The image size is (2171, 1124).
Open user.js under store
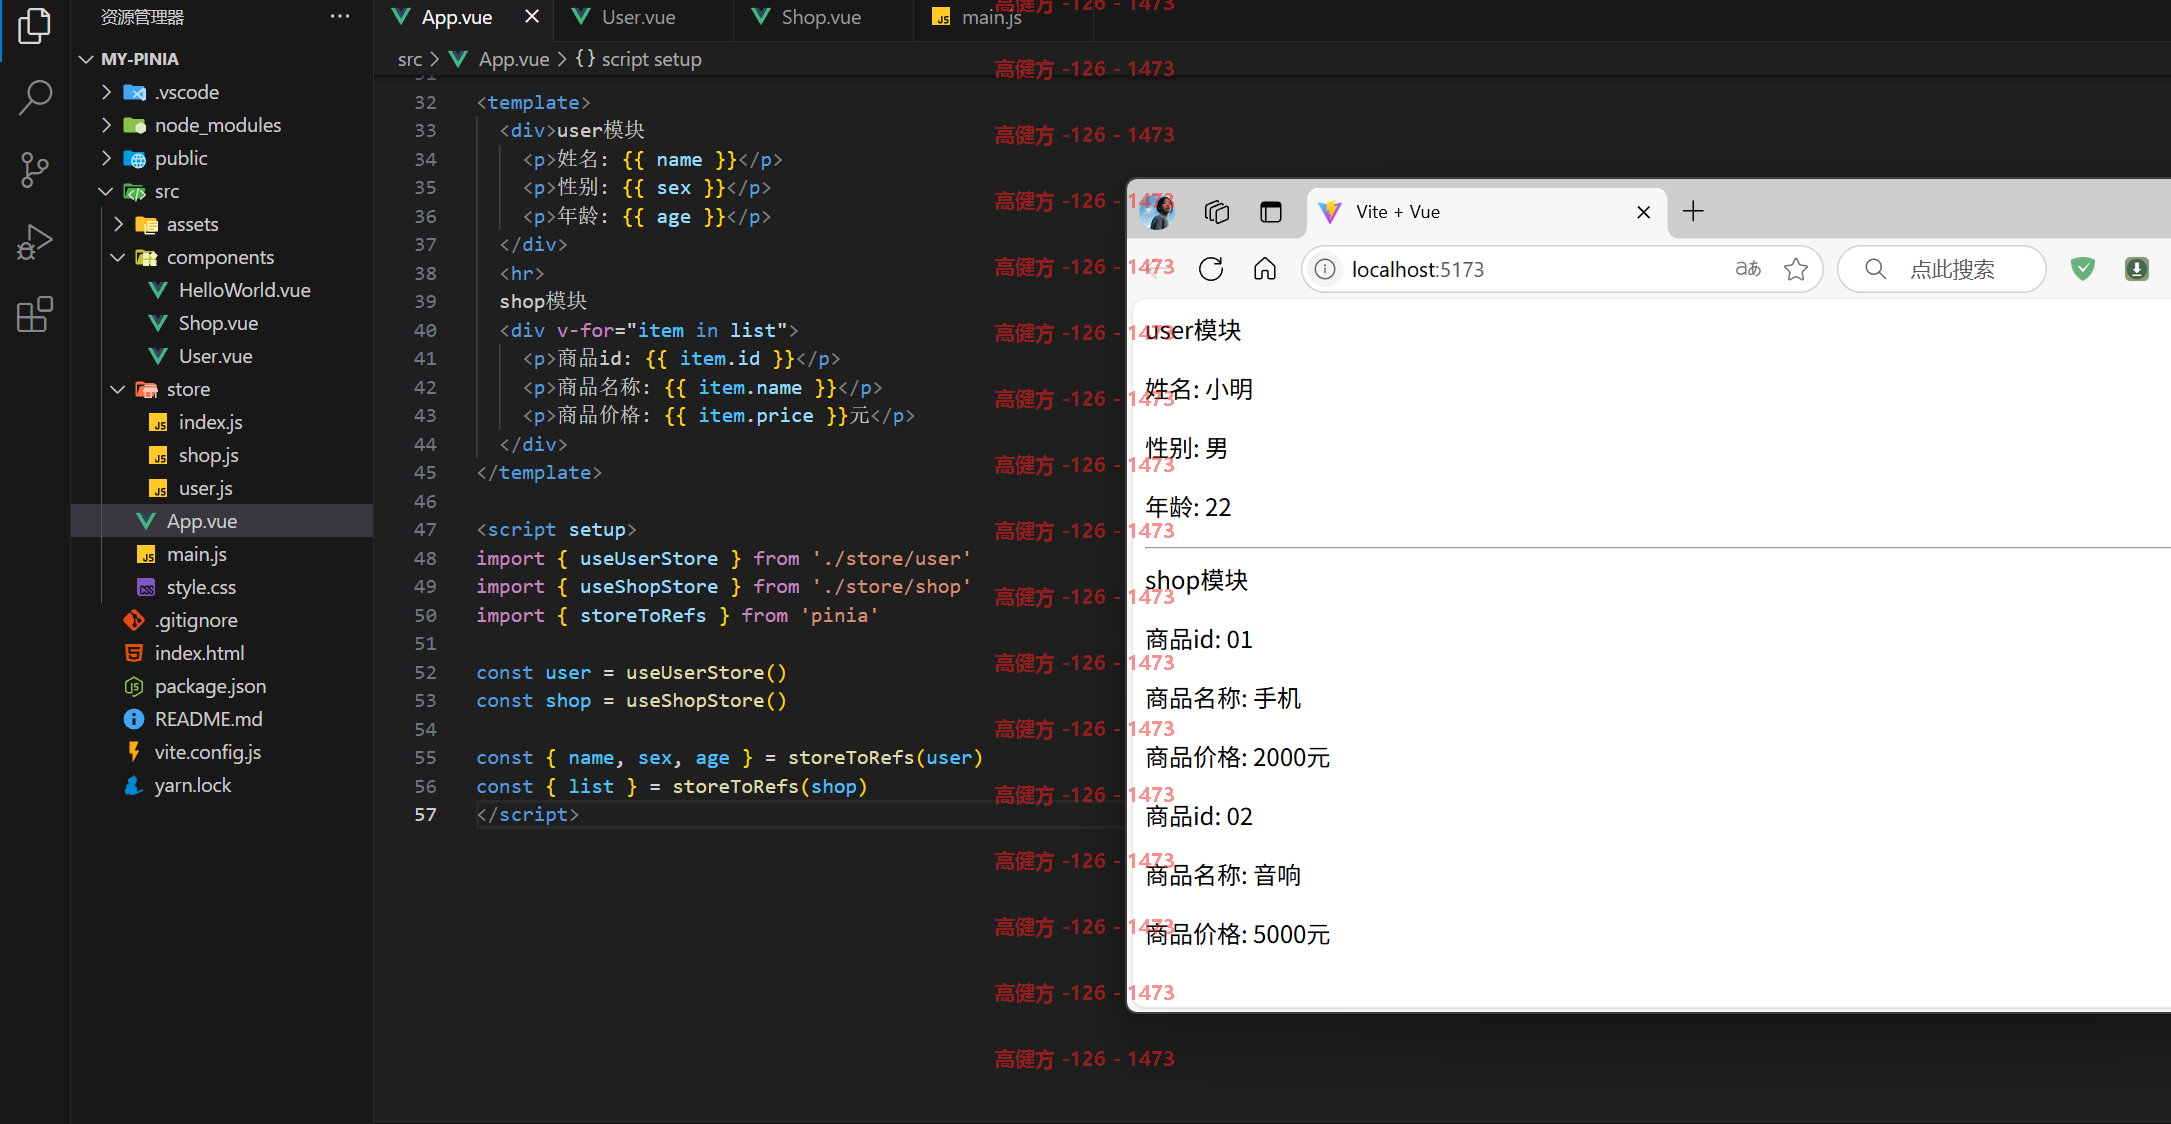pyautogui.click(x=205, y=488)
